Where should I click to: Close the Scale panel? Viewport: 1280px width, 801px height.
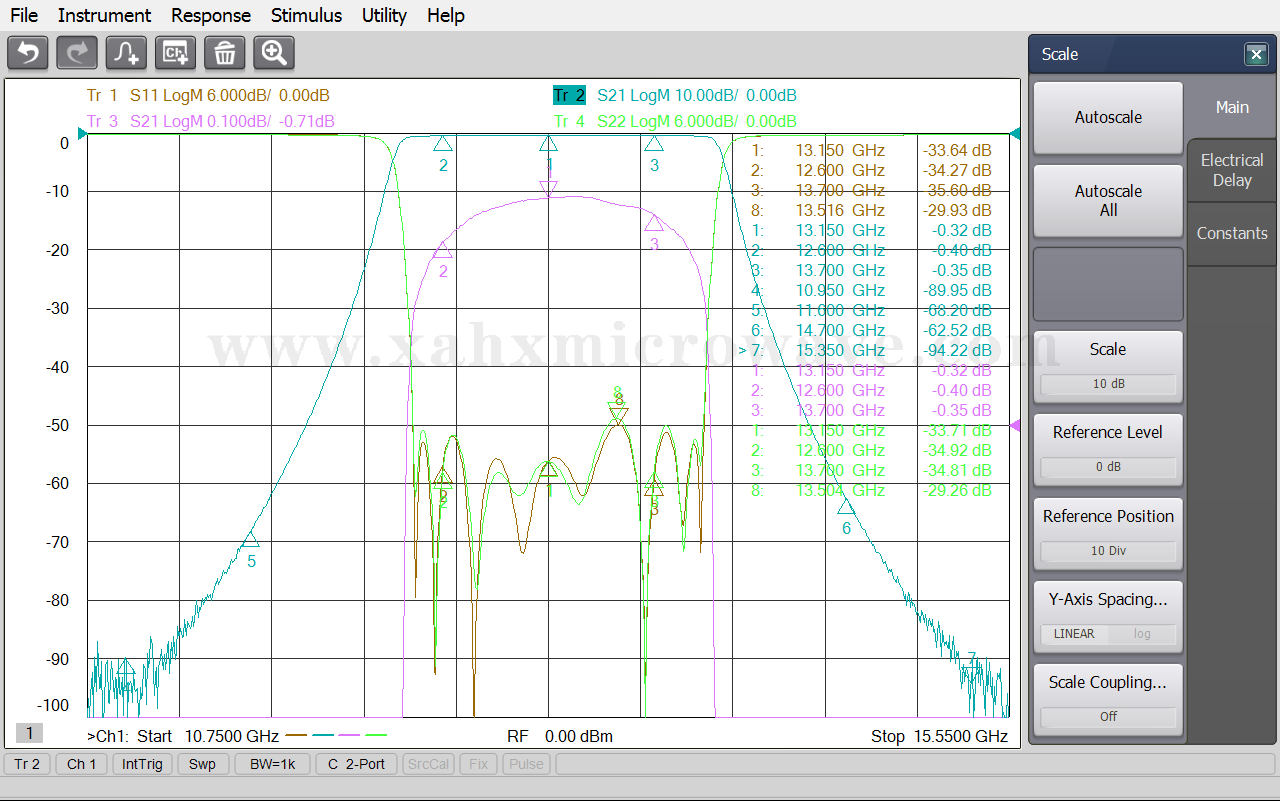(x=1256, y=55)
